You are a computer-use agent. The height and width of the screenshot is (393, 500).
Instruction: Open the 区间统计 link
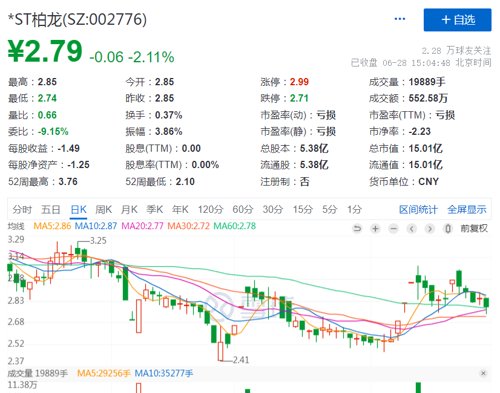tap(418, 210)
